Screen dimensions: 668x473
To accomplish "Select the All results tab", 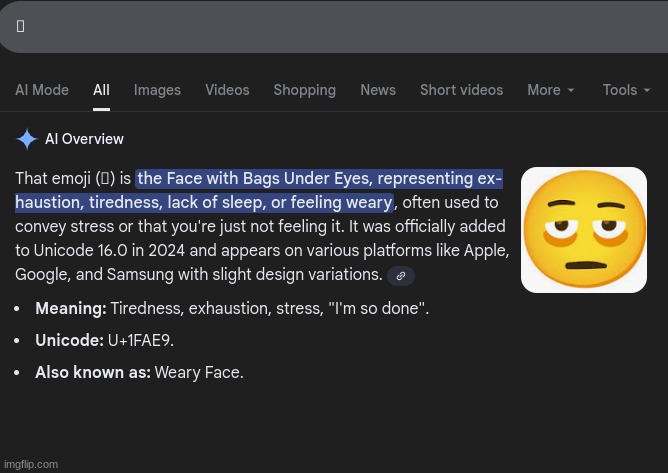I will [101, 90].
